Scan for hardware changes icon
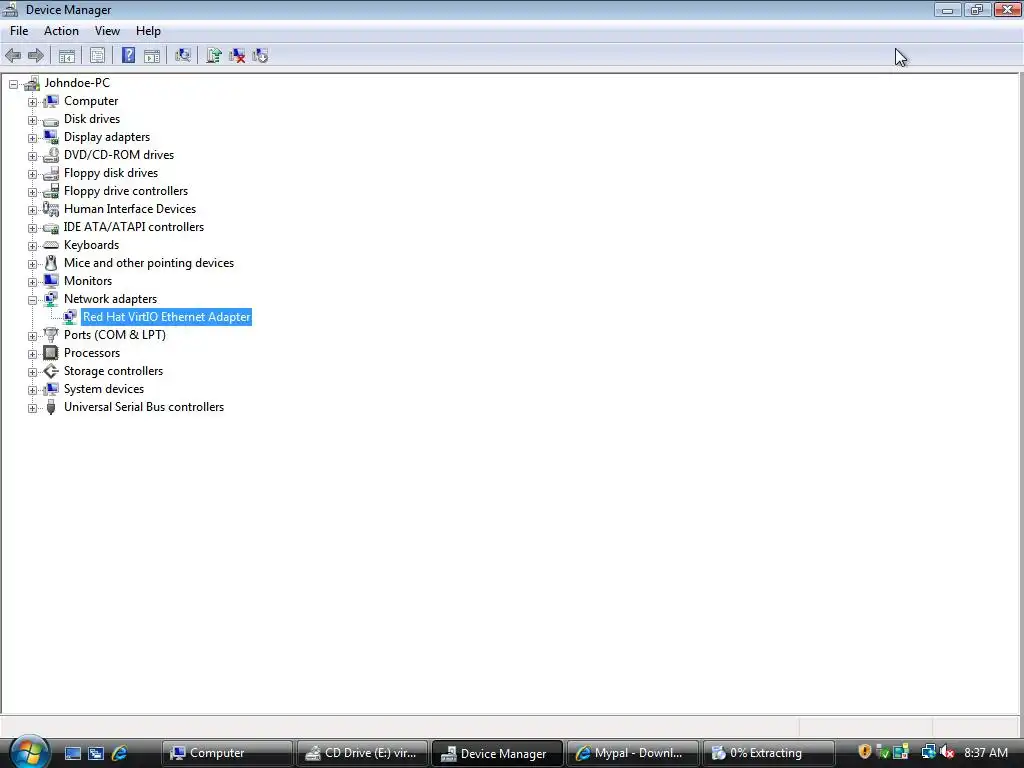The image size is (1024, 768). pyautogui.click(x=183, y=56)
